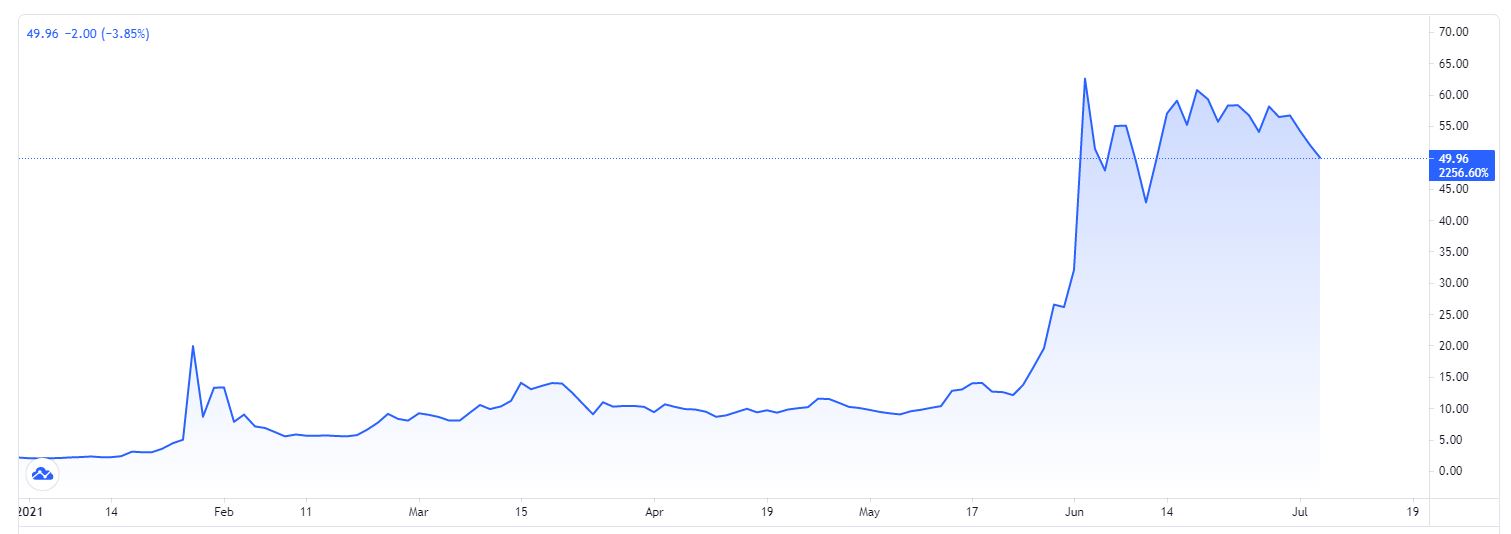Select May on the time axis
This screenshot has width=1511, height=534.
(x=871, y=510)
